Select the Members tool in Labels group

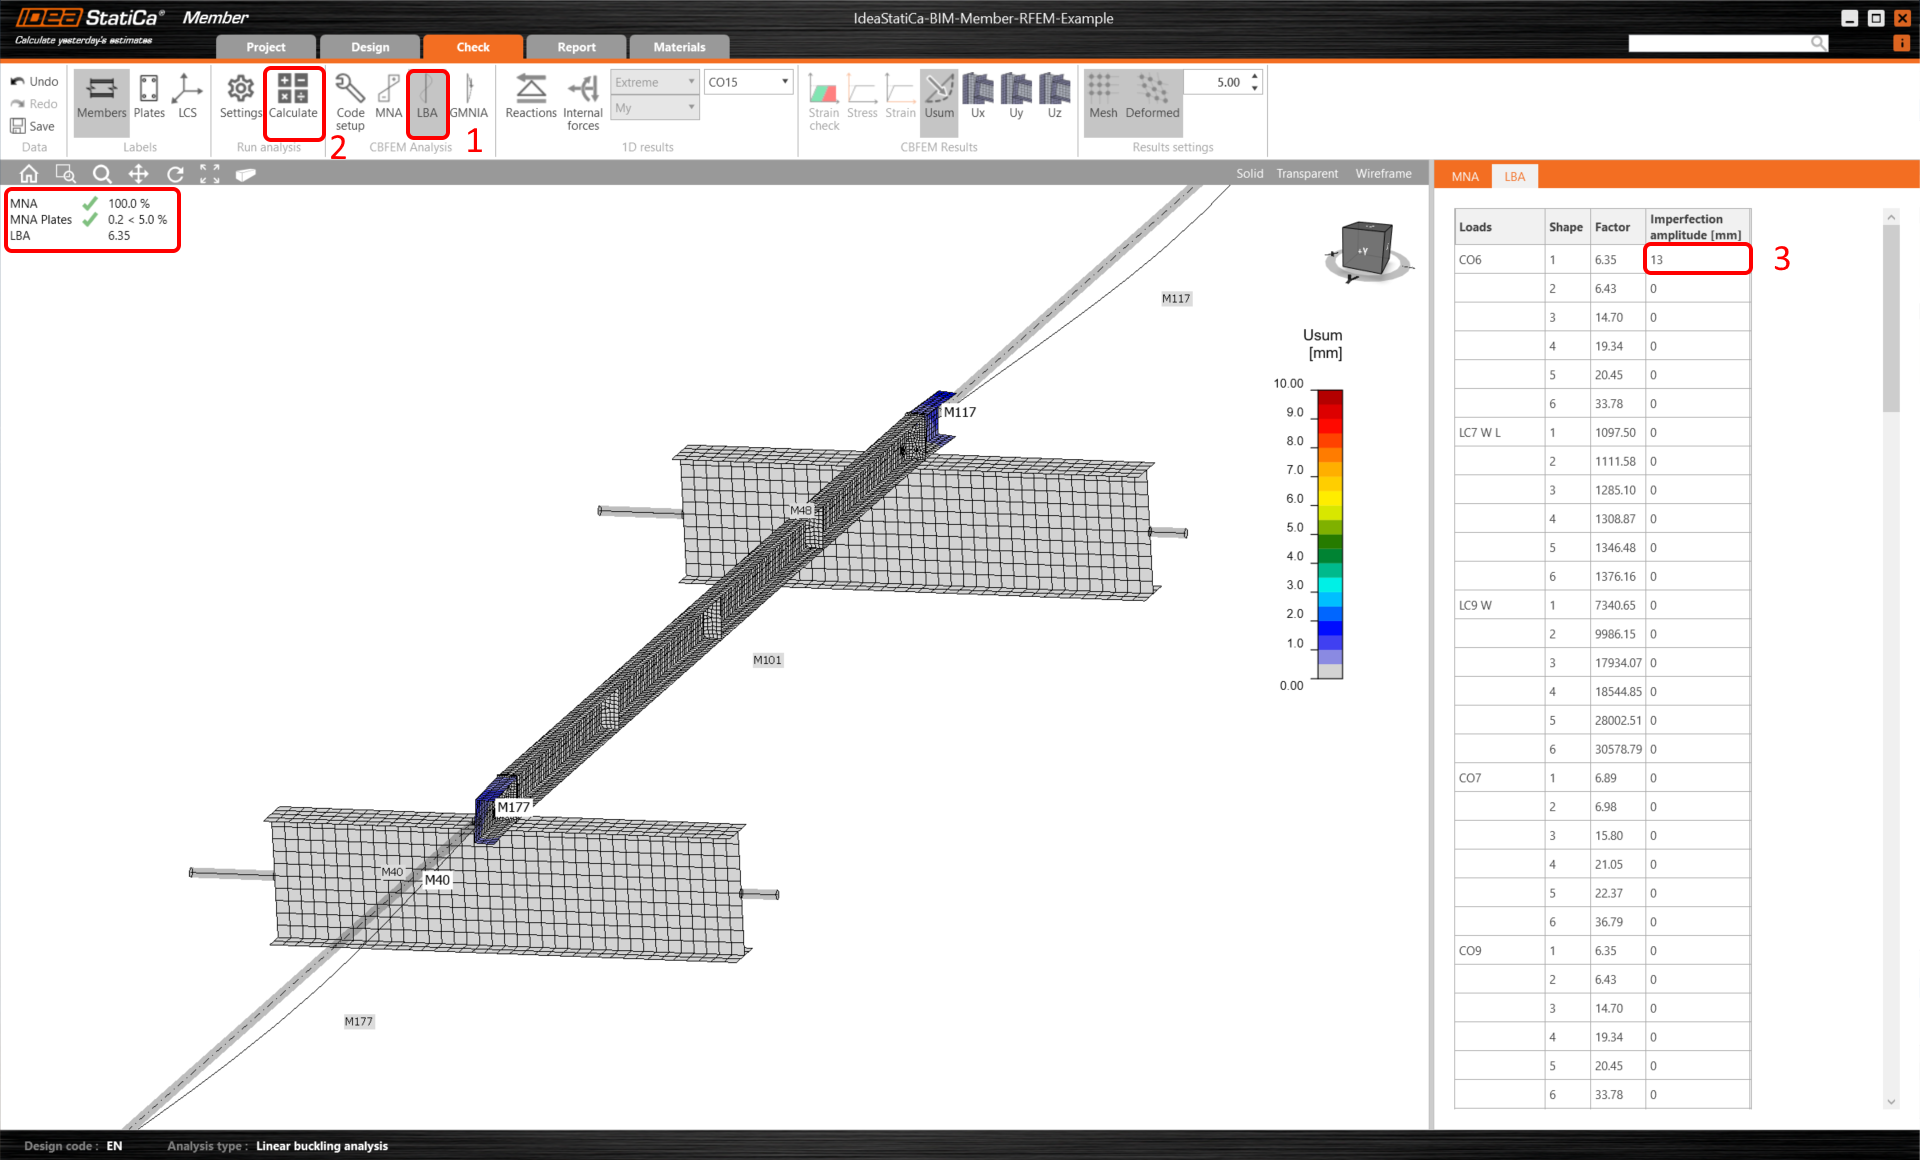tap(100, 98)
